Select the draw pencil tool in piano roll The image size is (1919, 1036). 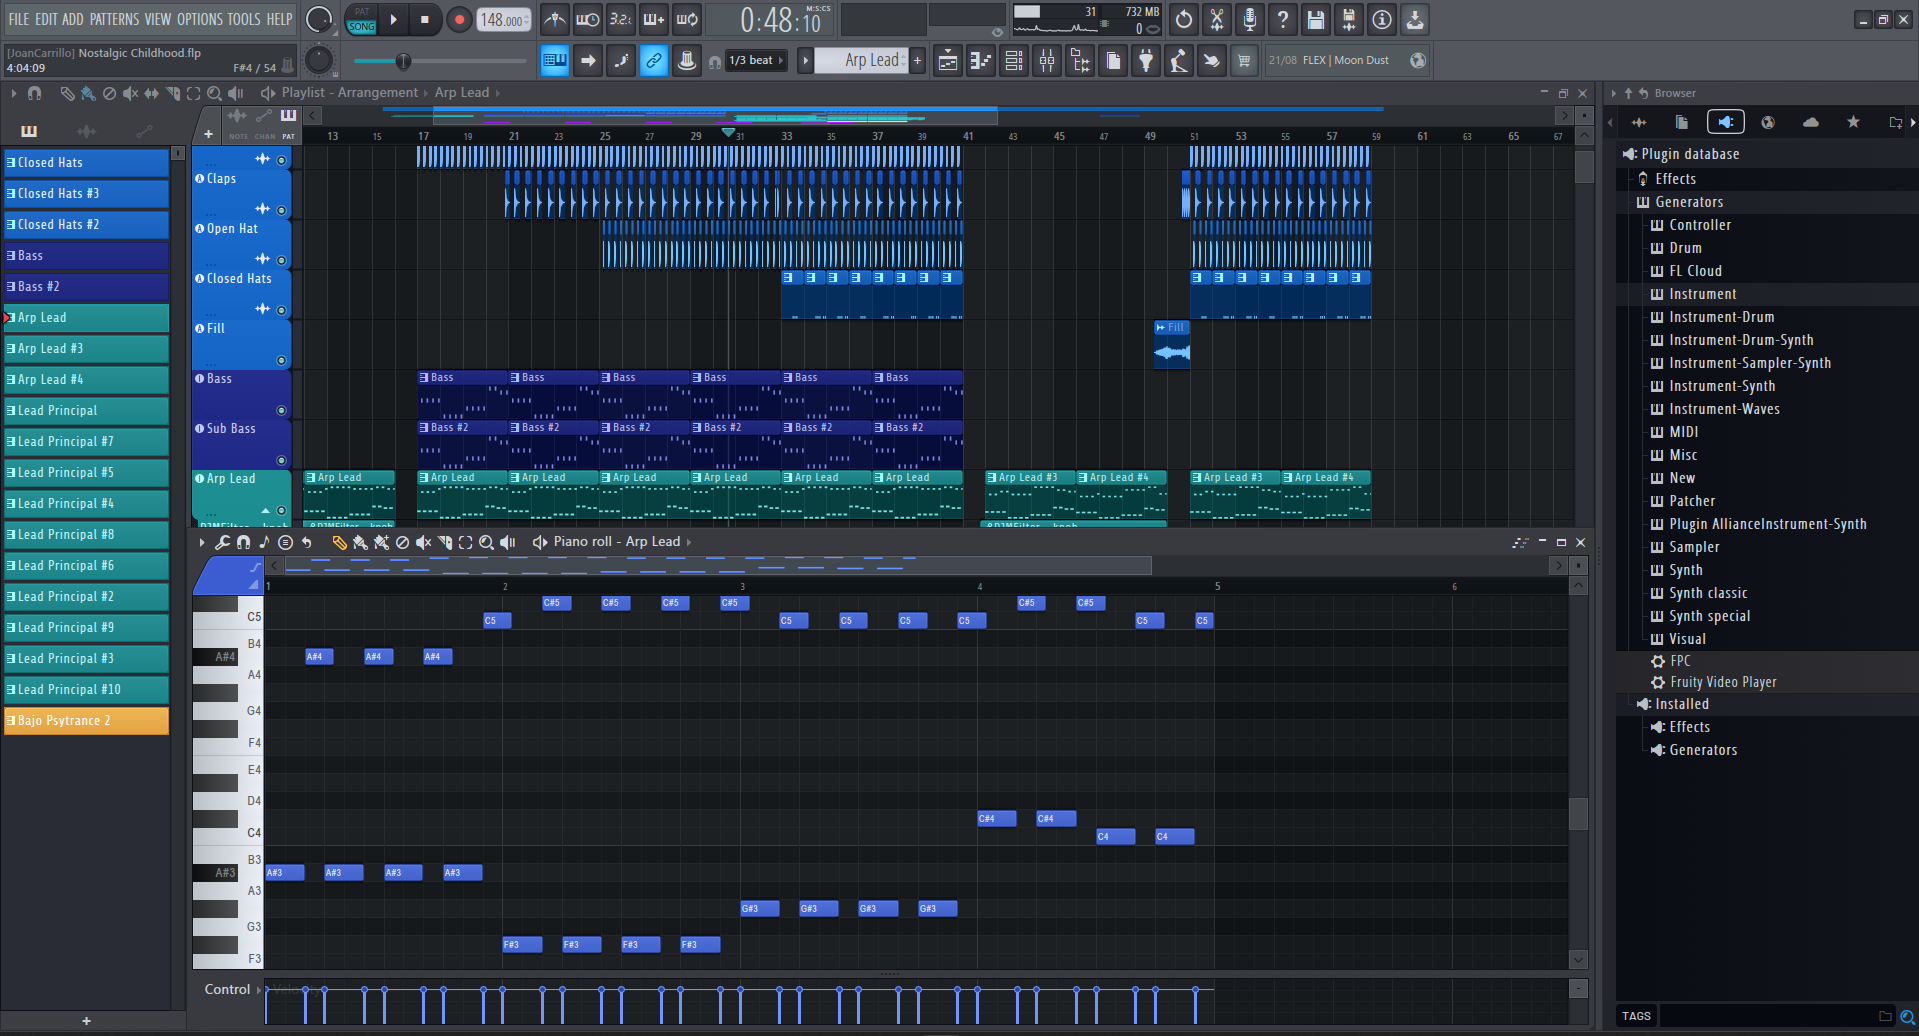tap(340, 542)
